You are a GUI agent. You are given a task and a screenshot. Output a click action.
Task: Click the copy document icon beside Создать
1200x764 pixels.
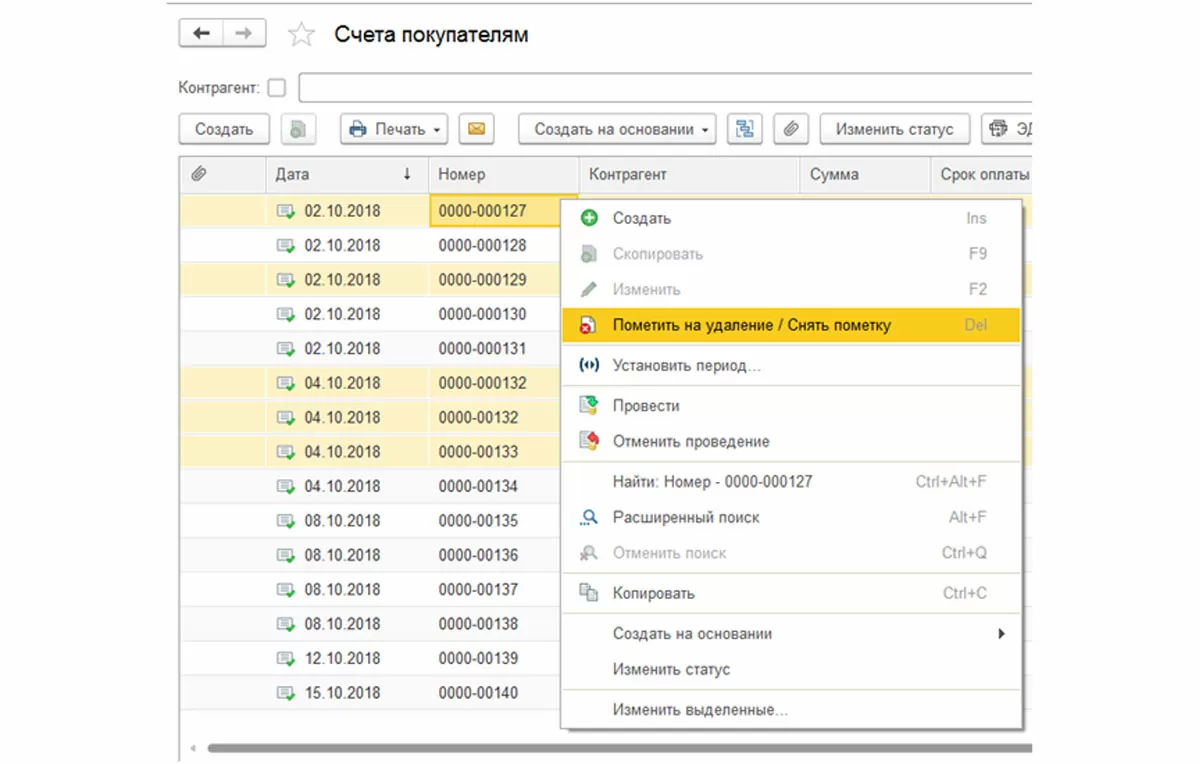(x=298, y=129)
